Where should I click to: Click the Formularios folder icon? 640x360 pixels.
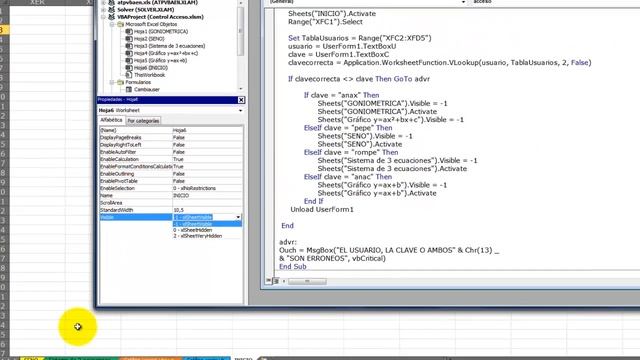120,82
